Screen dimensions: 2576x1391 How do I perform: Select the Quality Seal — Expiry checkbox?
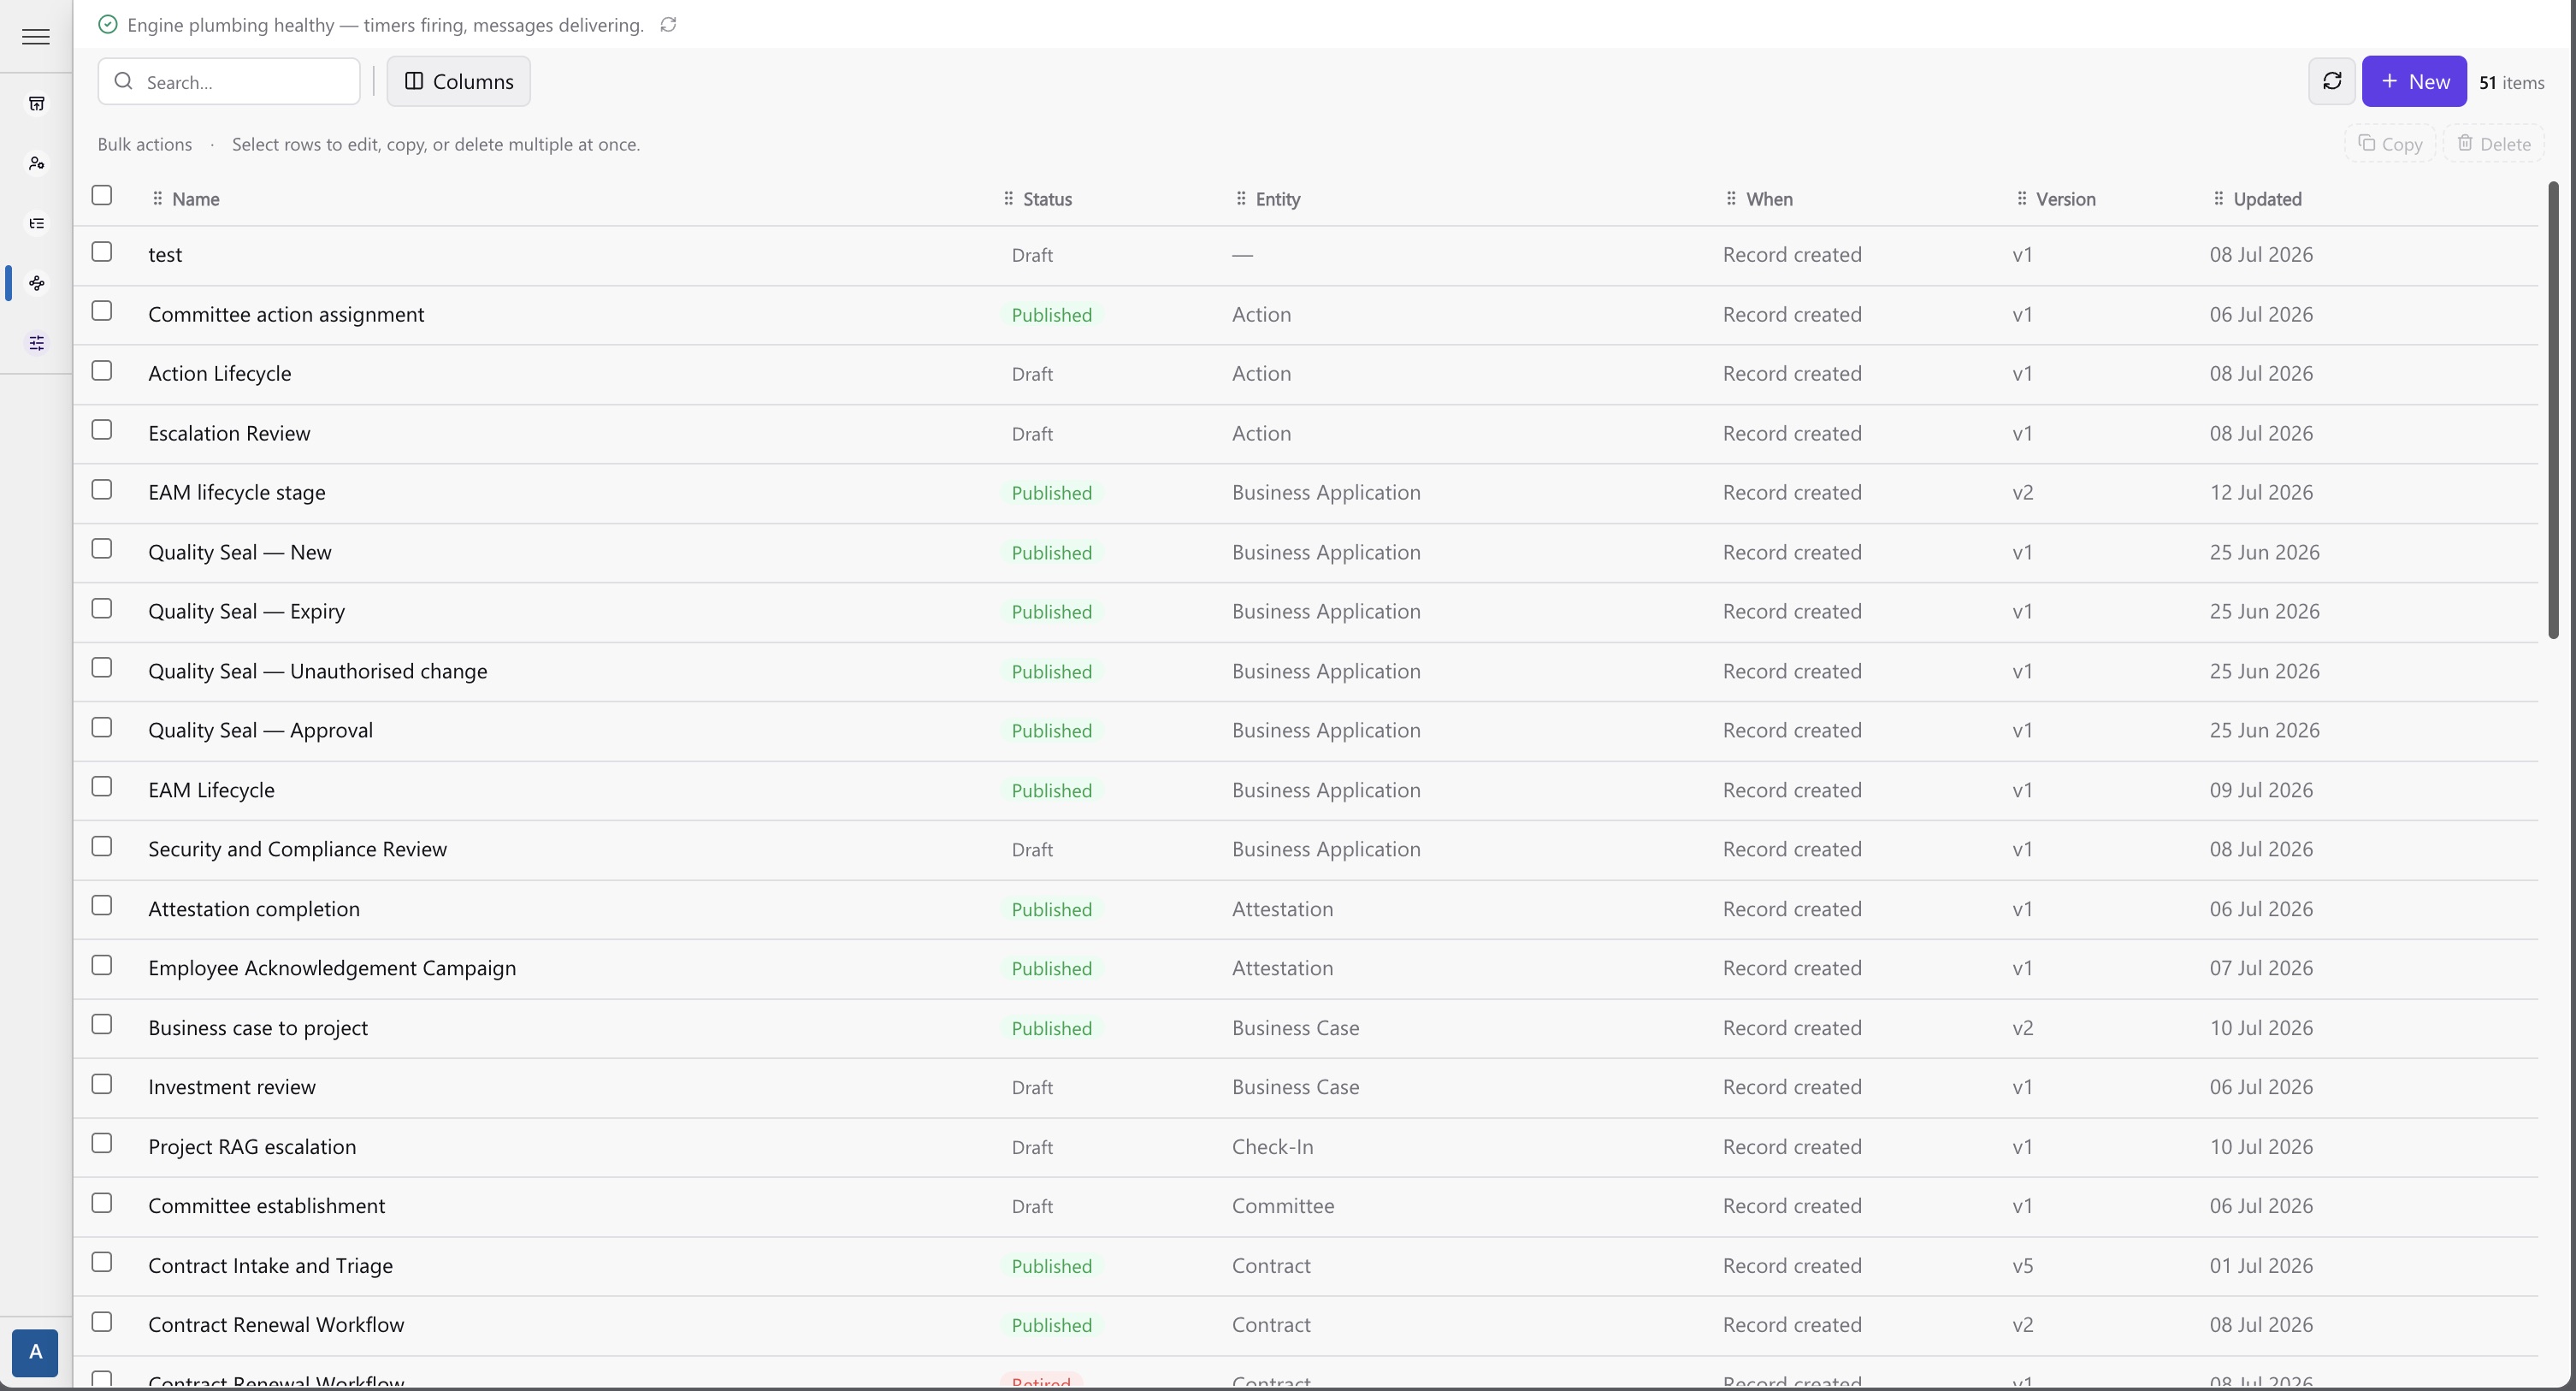(102, 608)
